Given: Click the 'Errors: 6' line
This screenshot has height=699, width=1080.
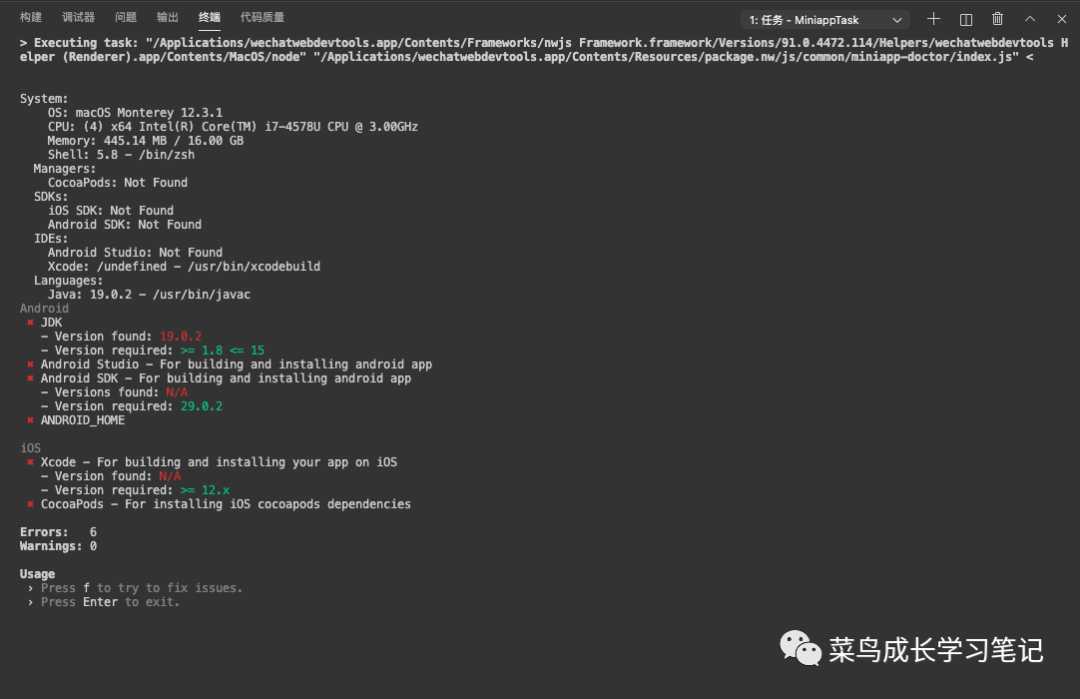Looking at the screenshot, I should [x=59, y=532].
